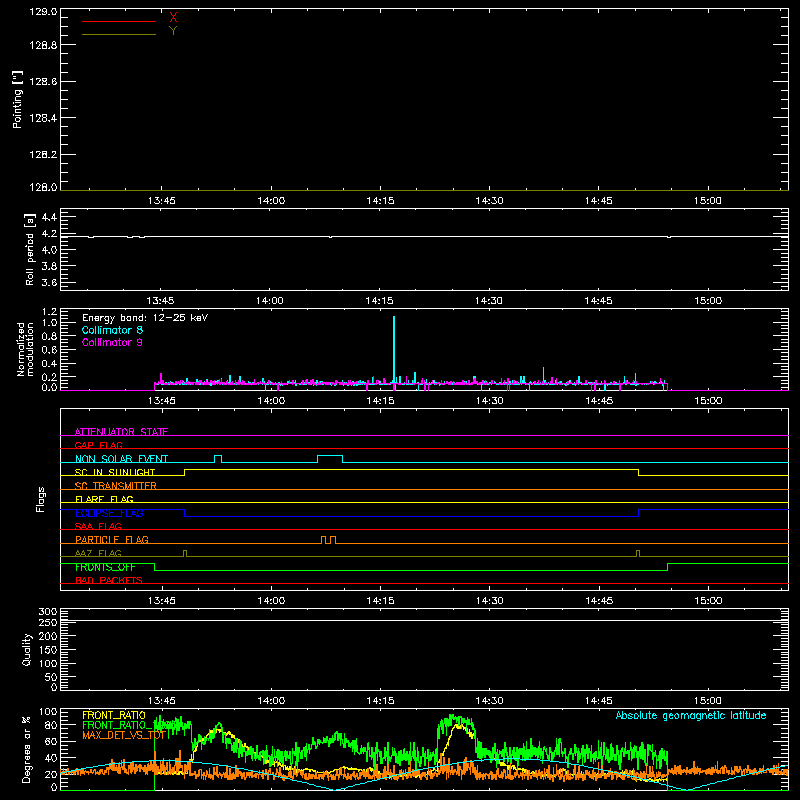This screenshot has height=800, width=800.
Task: Click the FRONTS_OFF flag label
Action: tap(105, 567)
